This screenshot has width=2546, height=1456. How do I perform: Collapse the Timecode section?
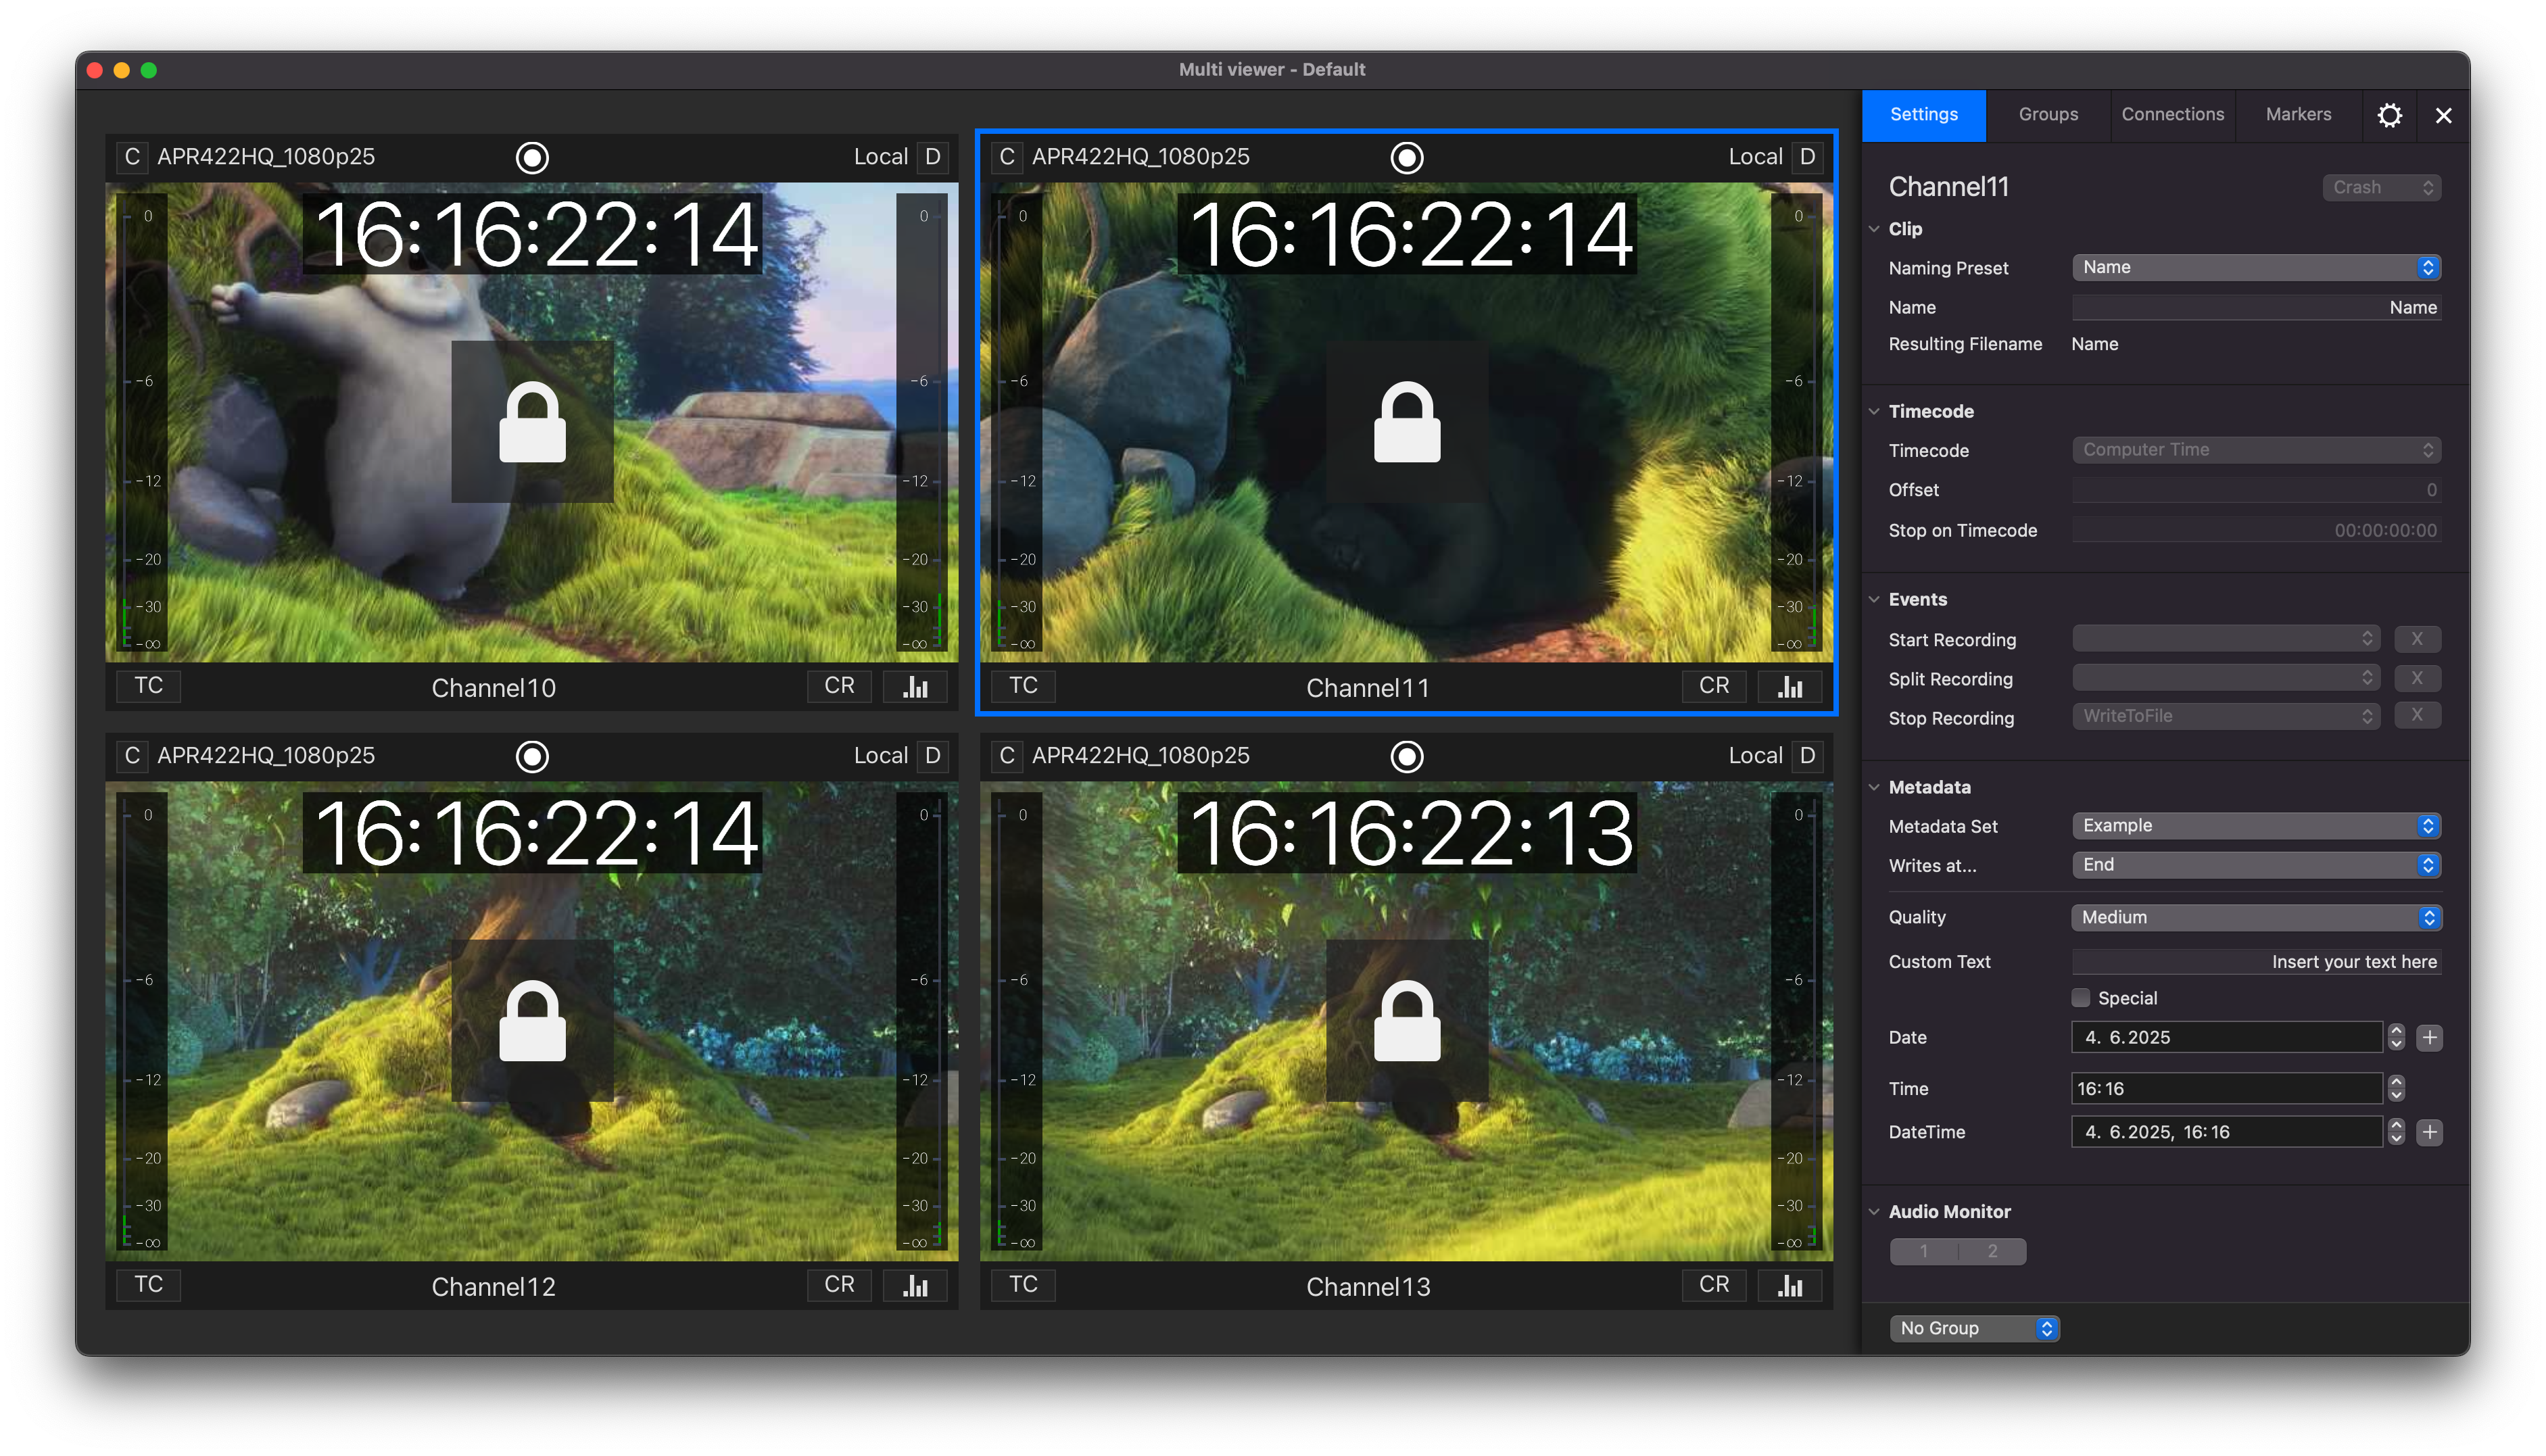coord(1875,411)
